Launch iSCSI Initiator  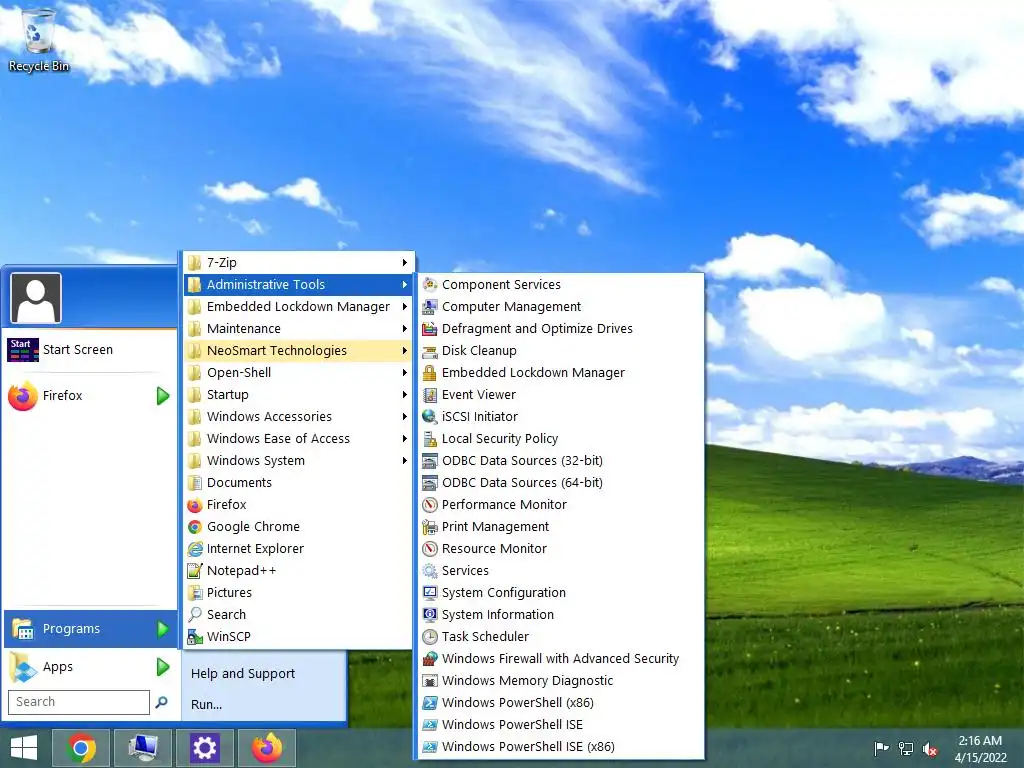click(x=560, y=417)
